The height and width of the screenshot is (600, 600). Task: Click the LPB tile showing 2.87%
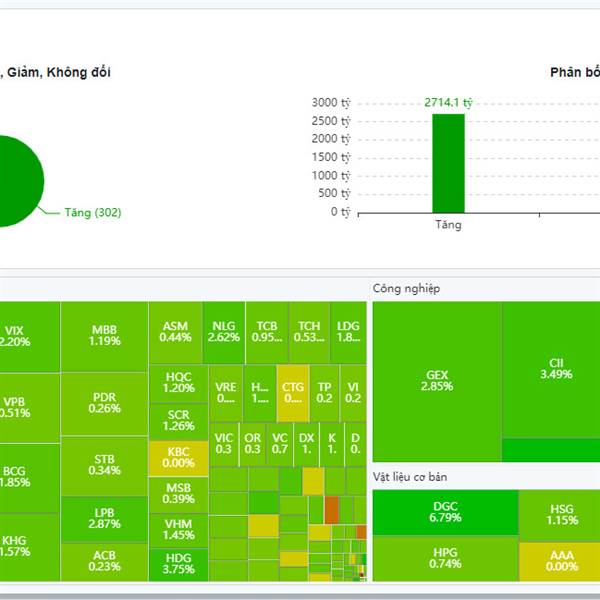click(104, 518)
